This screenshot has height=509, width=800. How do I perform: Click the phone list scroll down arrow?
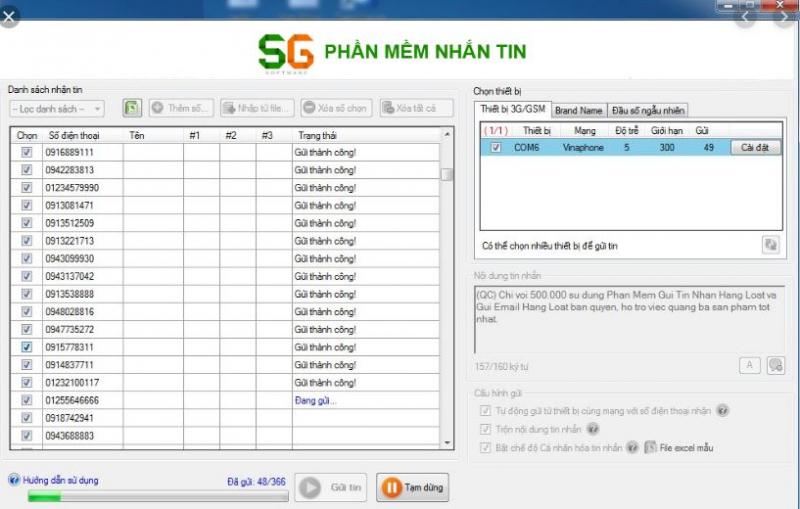(448, 443)
